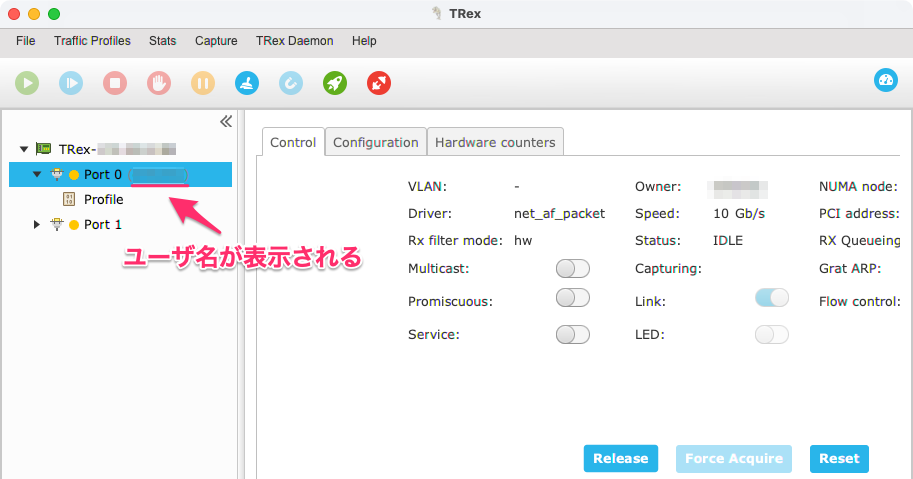The width and height of the screenshot is (913, 479).
Task: Click the PCI address label
Action: [x=859, y=214]
